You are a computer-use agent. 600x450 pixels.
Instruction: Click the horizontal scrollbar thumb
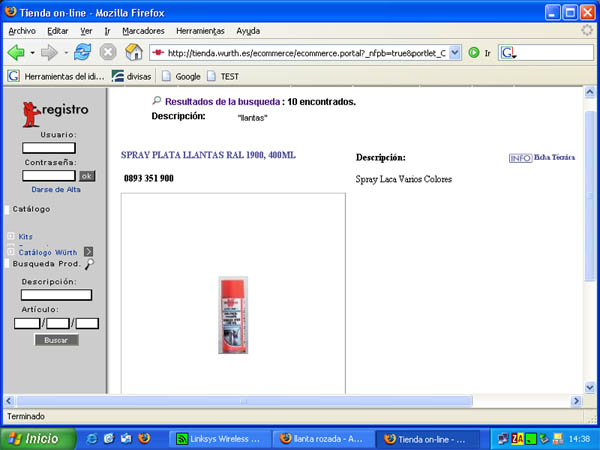[x=244, y=401]
